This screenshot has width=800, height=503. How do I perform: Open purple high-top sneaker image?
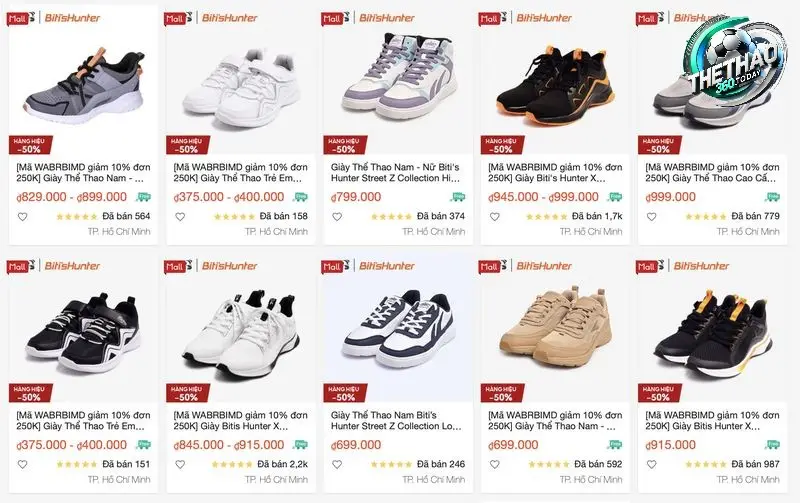[398, 77]
